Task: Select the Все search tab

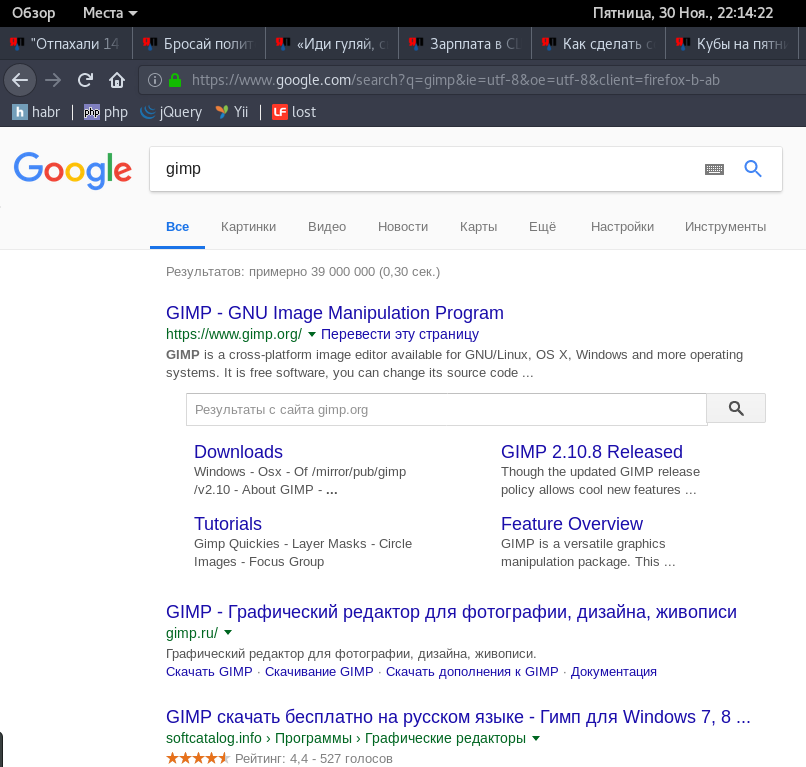Action: pyautogui.click(x=177, y=227)
